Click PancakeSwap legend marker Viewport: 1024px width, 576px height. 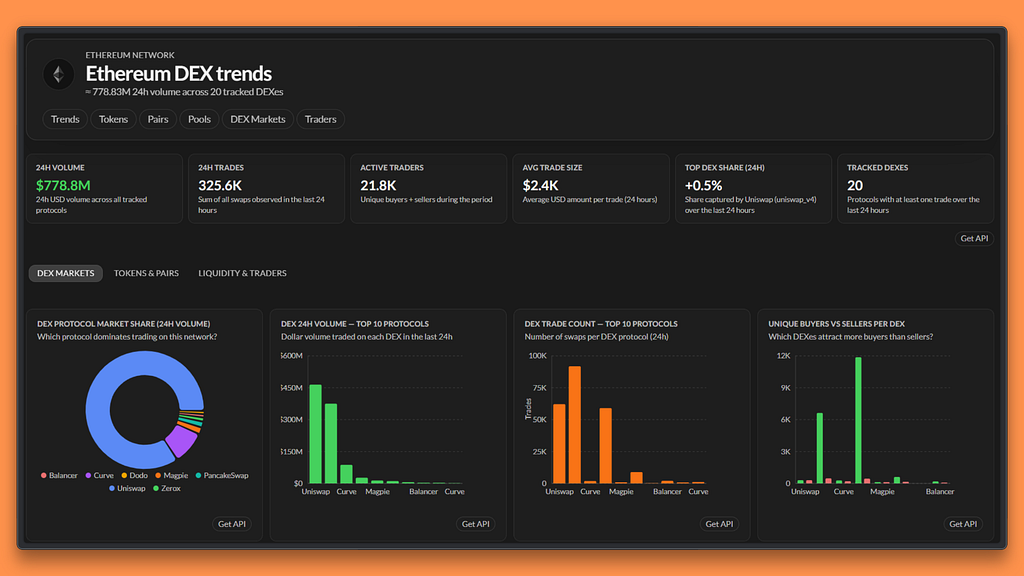point(199,475)
